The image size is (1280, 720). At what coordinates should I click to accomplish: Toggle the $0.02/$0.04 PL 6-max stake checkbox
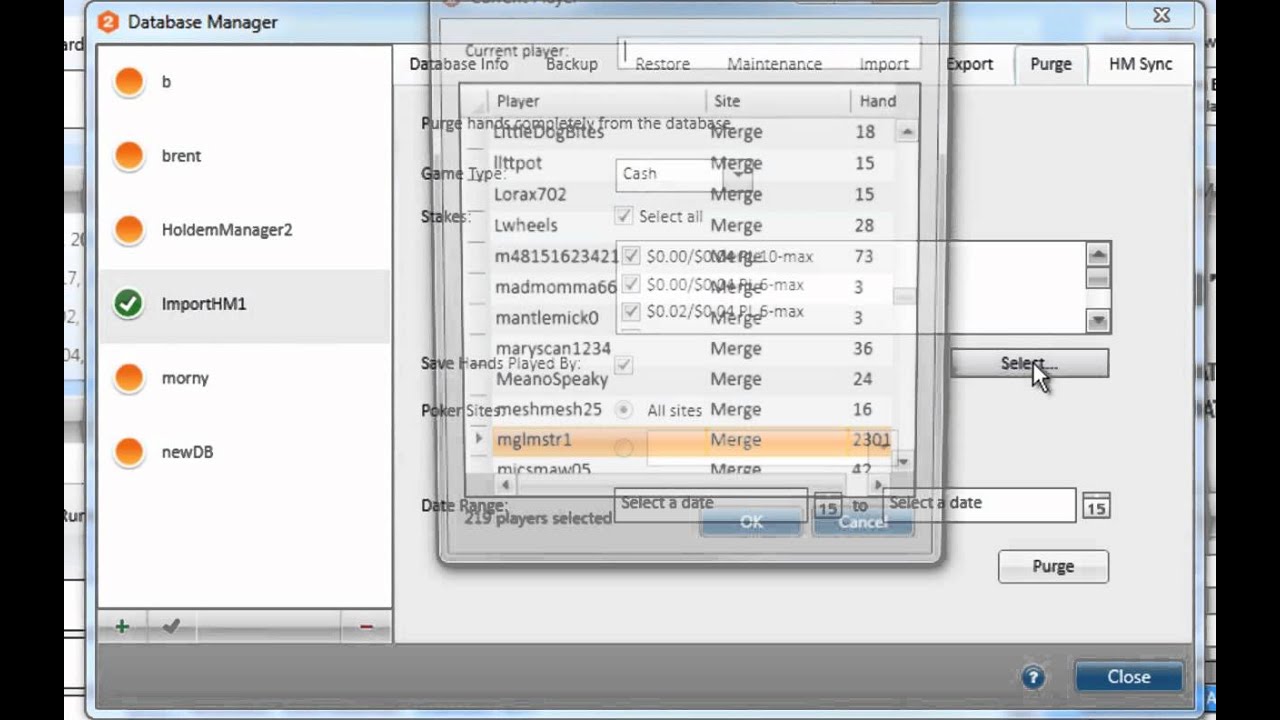(631, 312)
